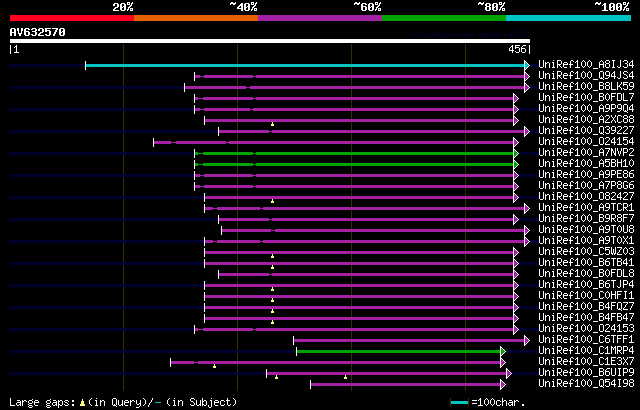Click the yellow query-gap triangle in the legend

coord(82,403)
